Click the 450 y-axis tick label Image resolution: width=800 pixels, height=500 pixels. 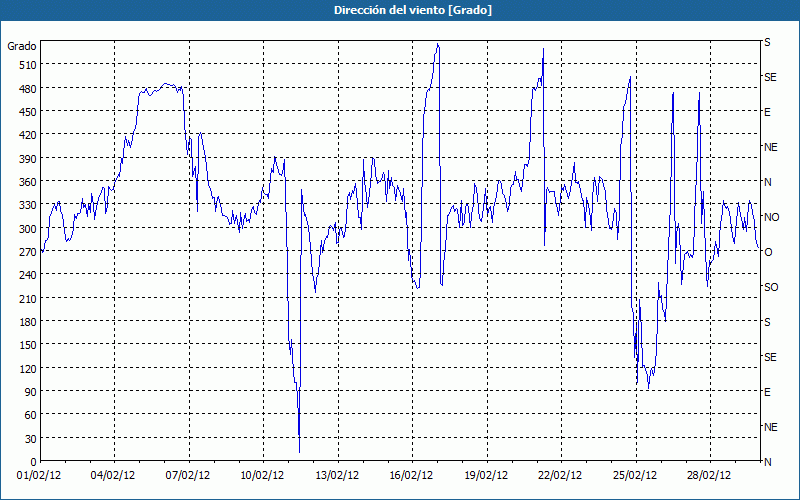pos(27,112)
